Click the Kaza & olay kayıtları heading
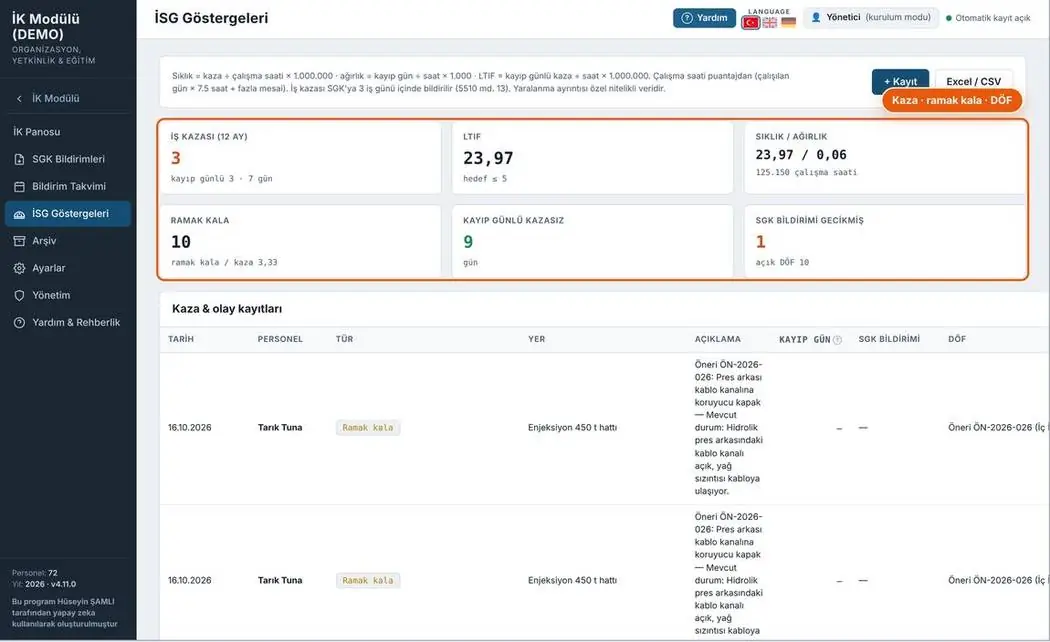 click(x=227, y=309)
